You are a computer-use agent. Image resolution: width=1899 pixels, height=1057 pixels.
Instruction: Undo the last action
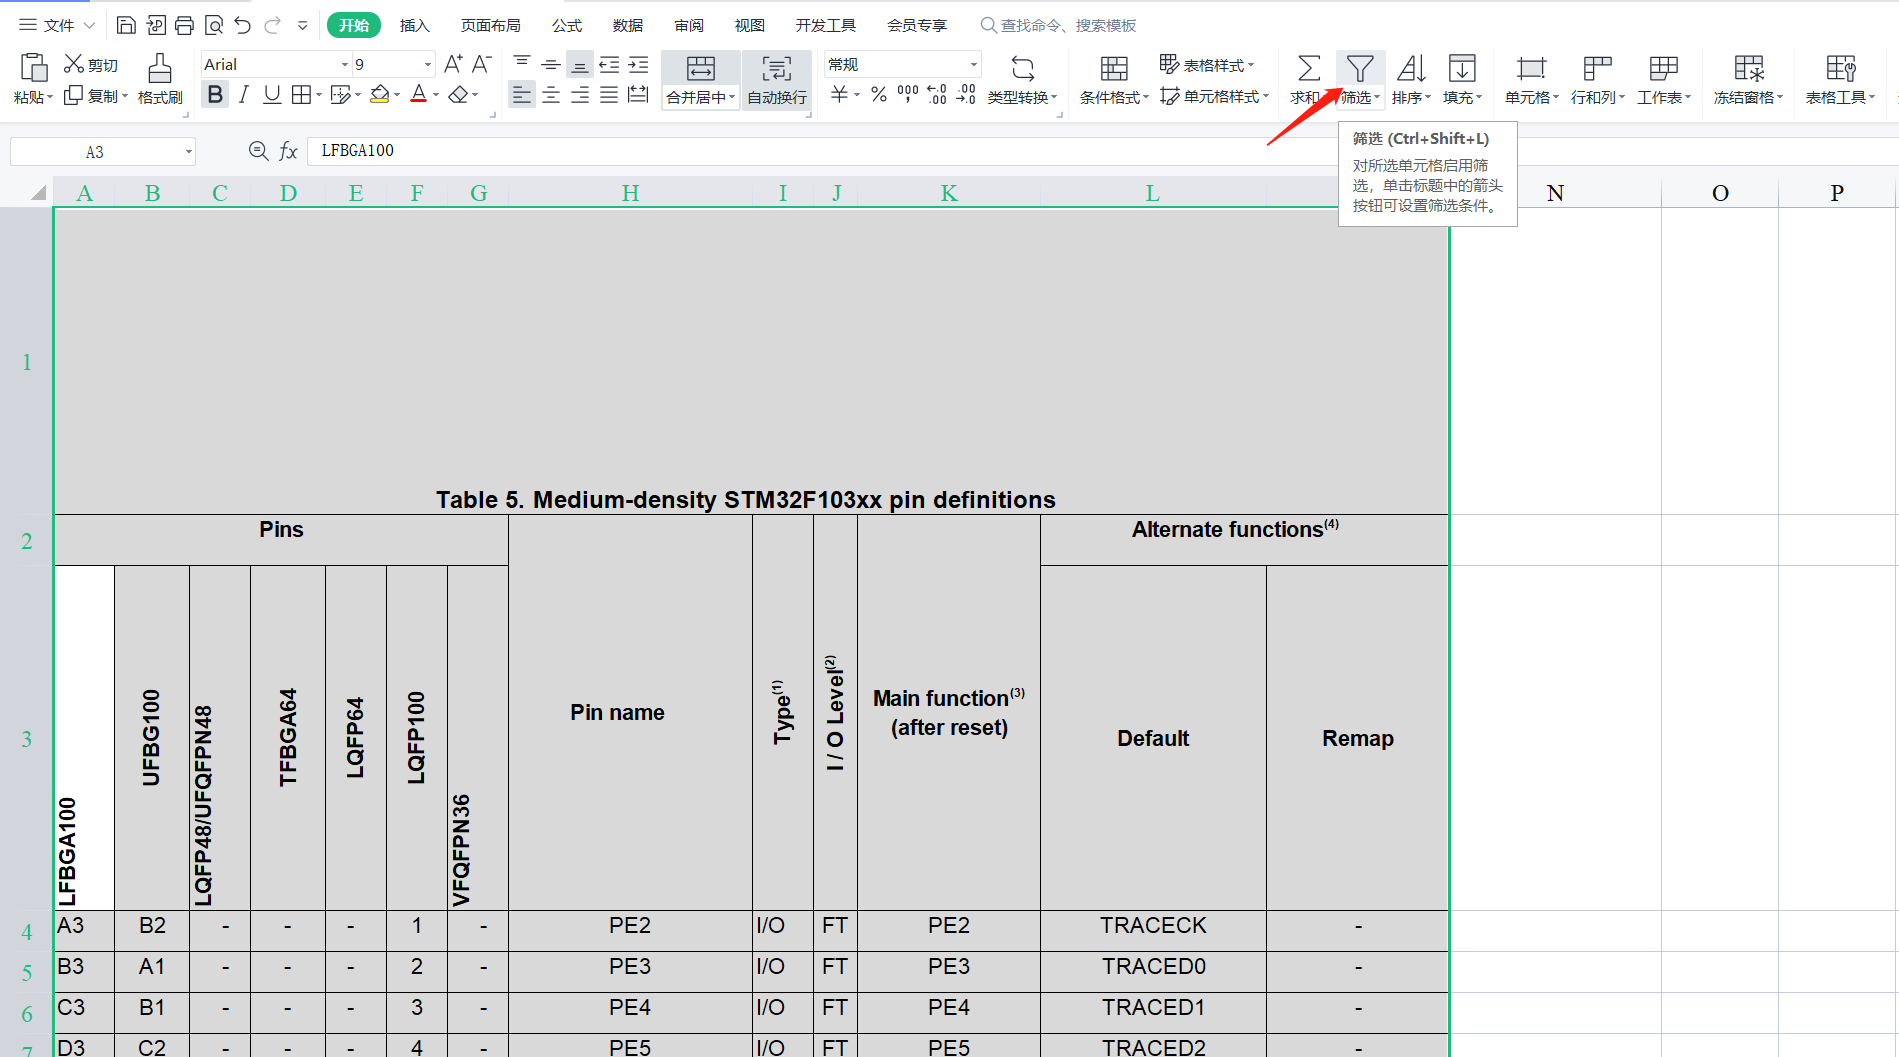click(243, 25)
